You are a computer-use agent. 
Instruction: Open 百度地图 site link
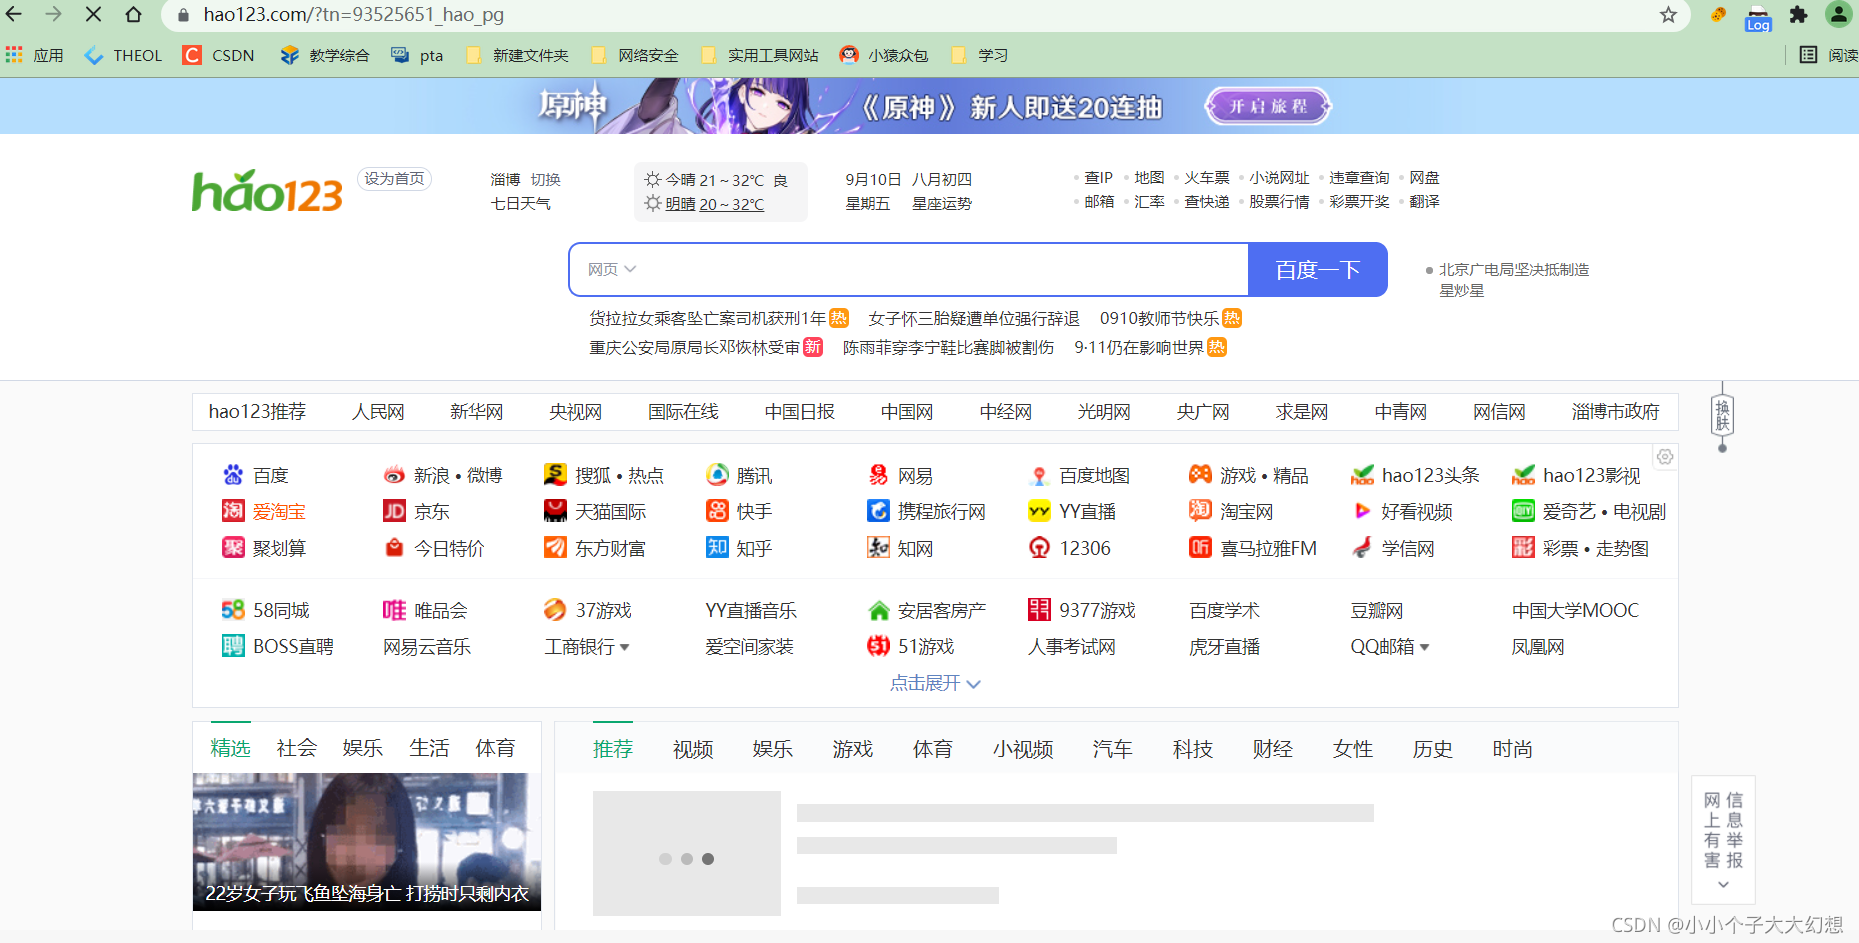[x=1080, y=475]
